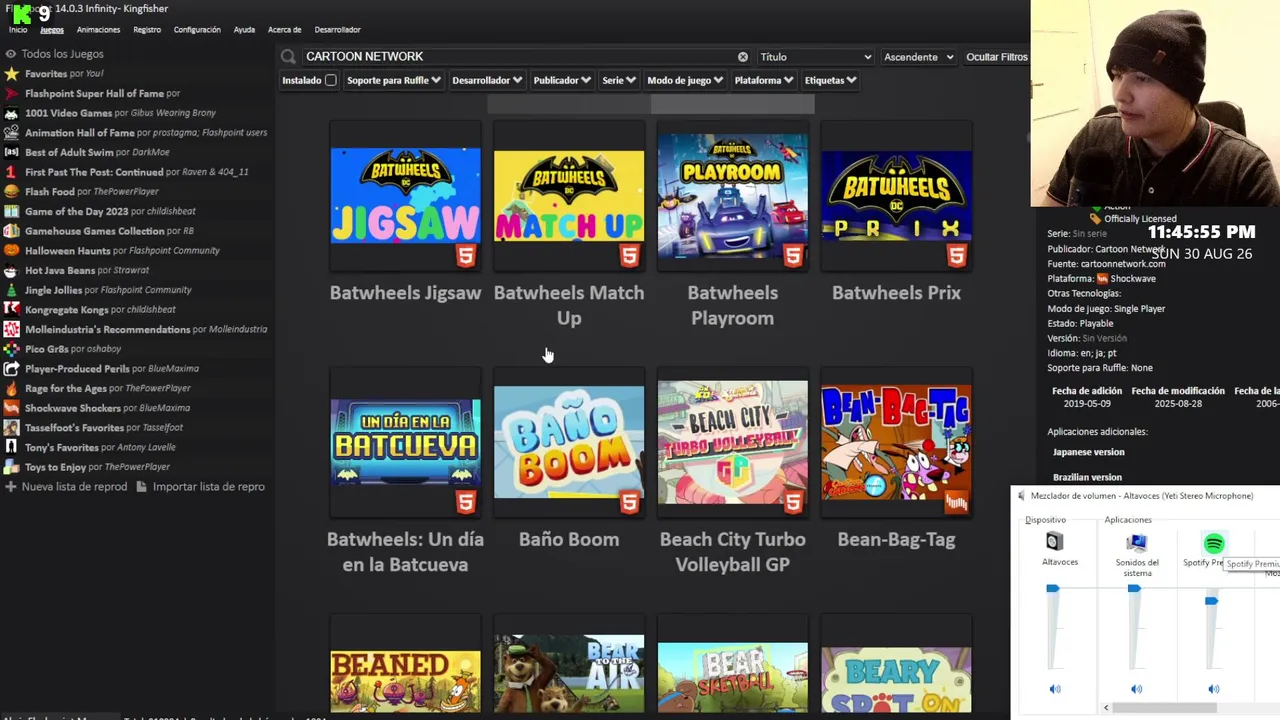Expand the Modo de juego filter
Screen dimensions: 1280x720
coord(685,80)
